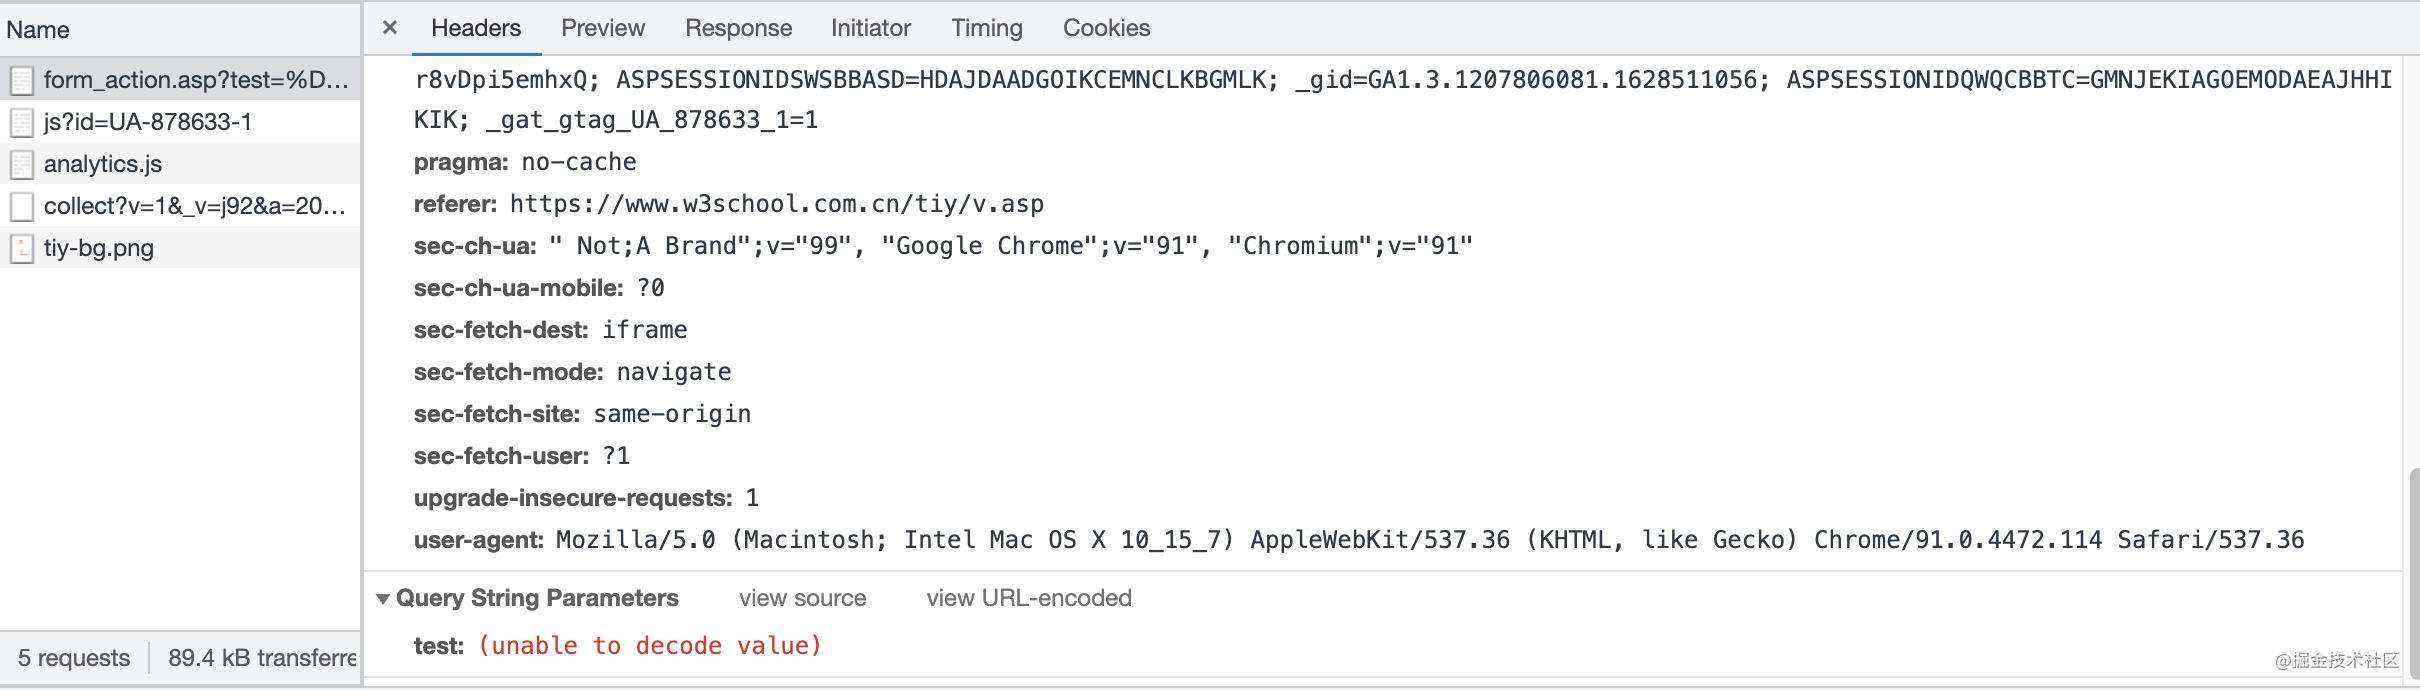Image resolution: width=2420 pixels, height=690 pixels.
Task: Click the collect?v=1 request blank icon
Action: (22, 206)
